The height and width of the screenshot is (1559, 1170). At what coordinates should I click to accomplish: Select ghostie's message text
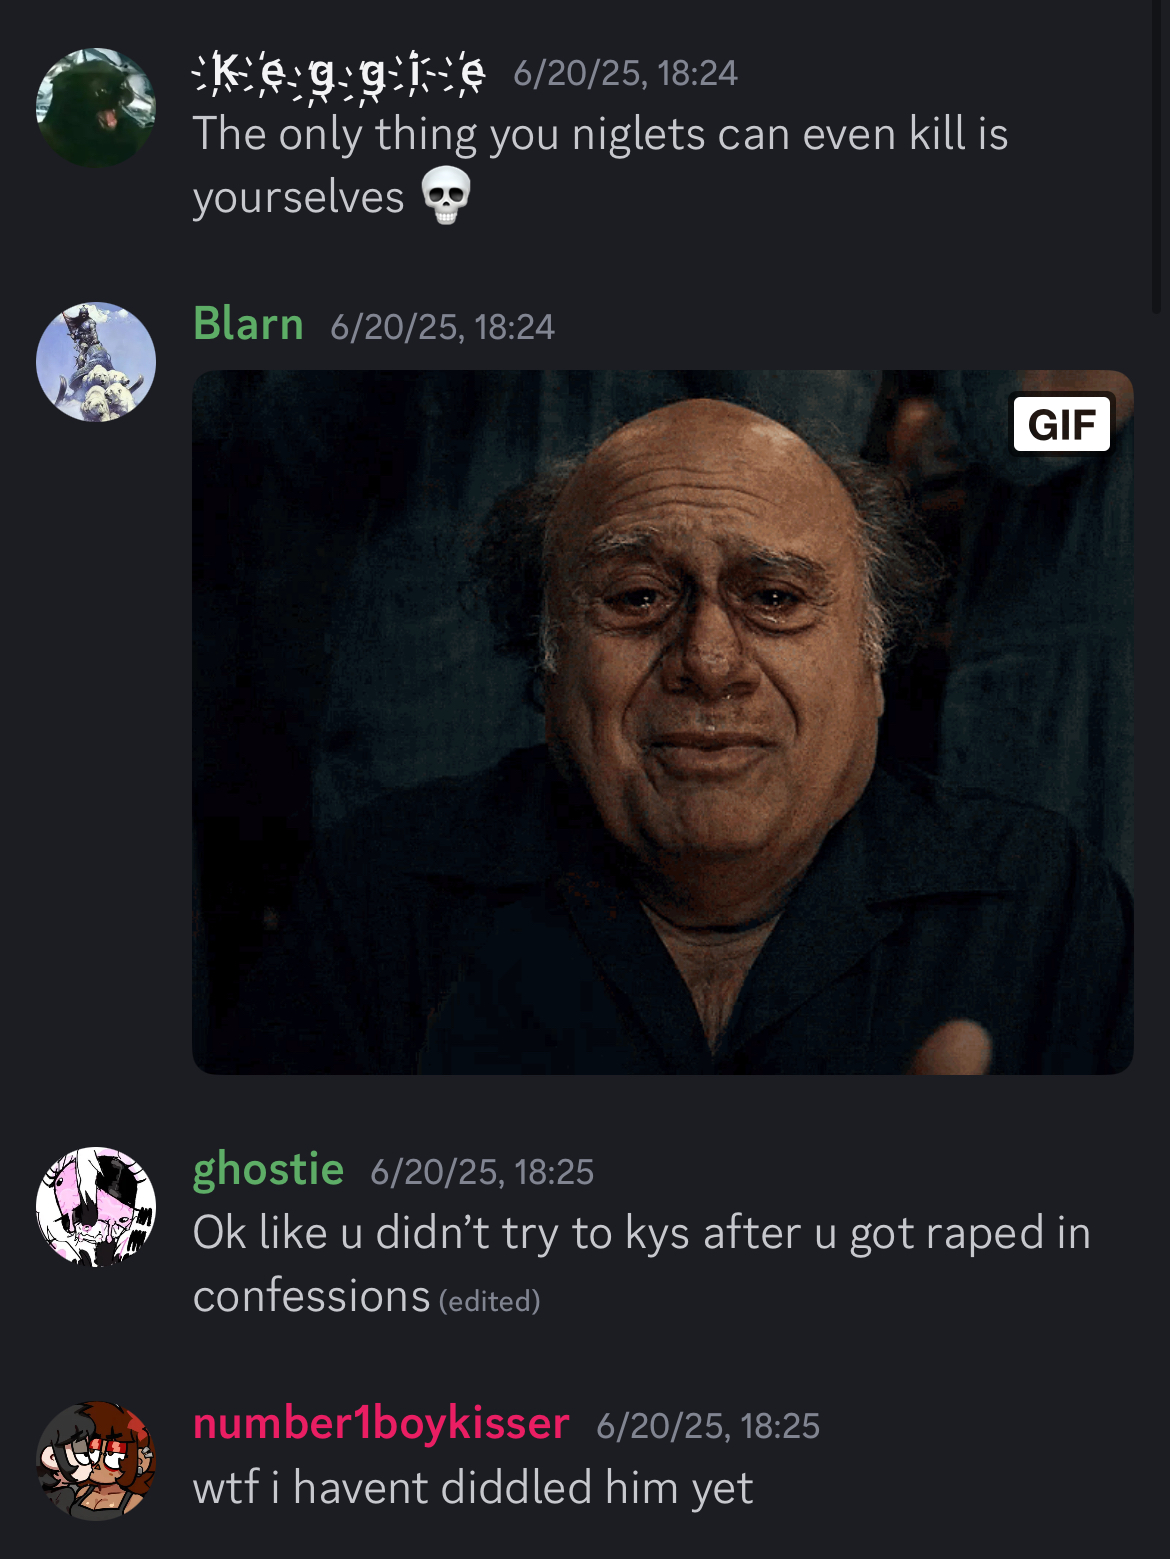tap(641, 1264)
